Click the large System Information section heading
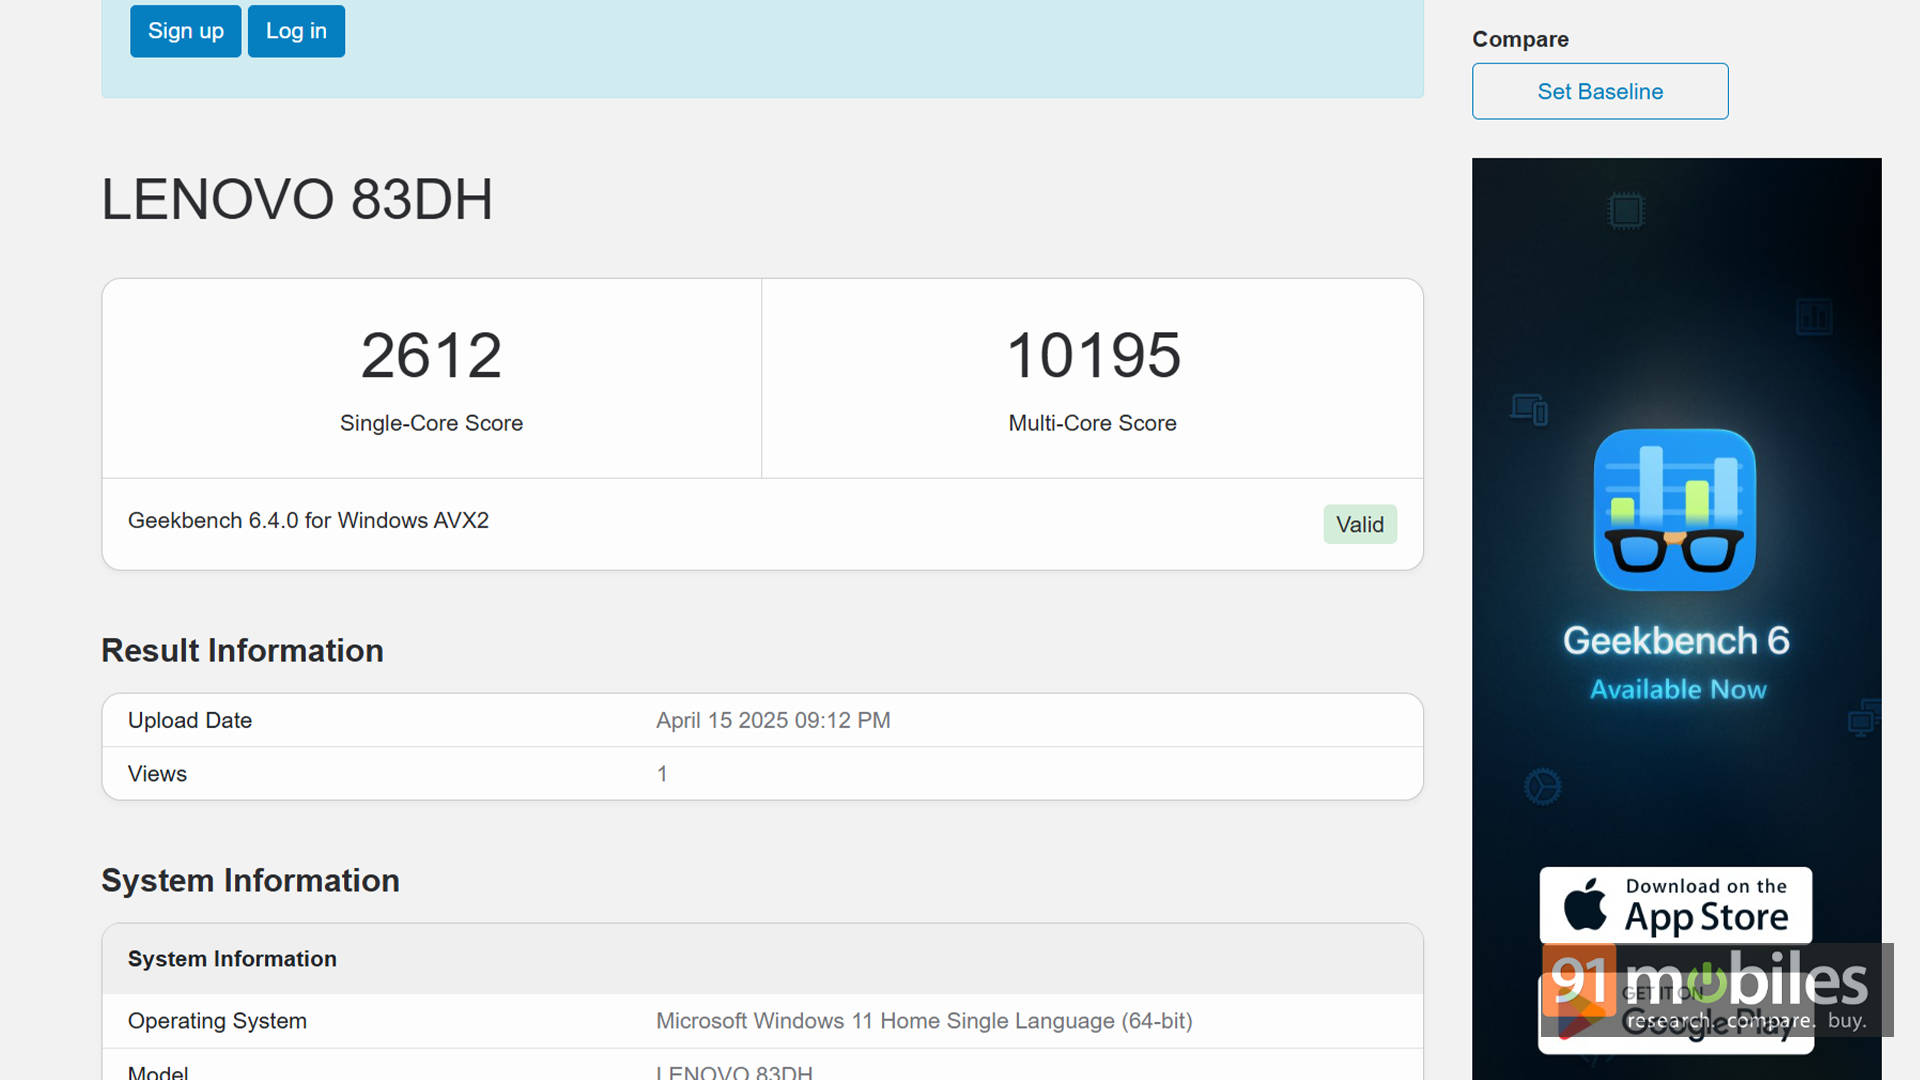This screenshot has width=1920, height=1080. (250, 881)
